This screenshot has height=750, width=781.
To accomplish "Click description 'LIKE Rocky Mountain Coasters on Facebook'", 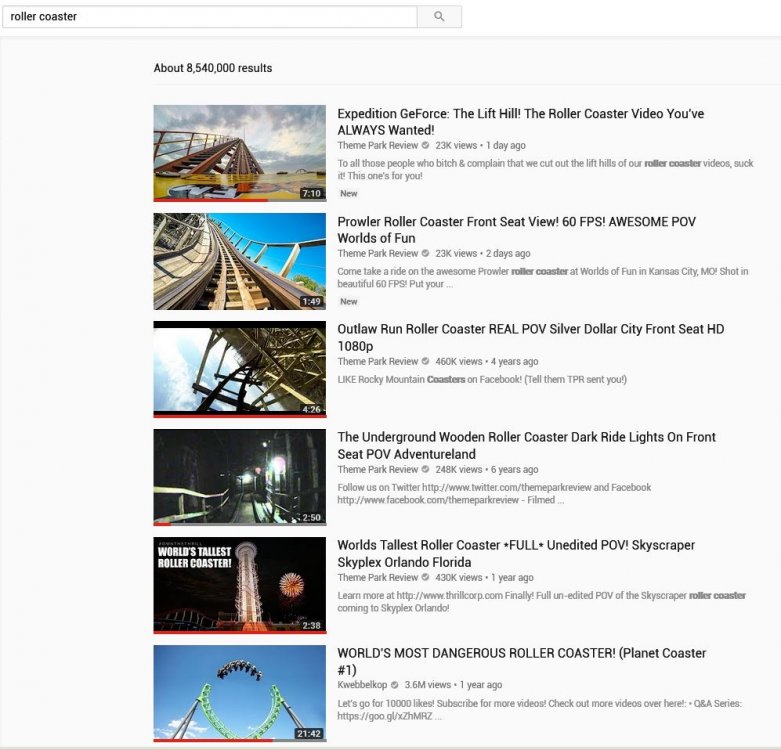I will pyautogui.click(x=482, y=379).
